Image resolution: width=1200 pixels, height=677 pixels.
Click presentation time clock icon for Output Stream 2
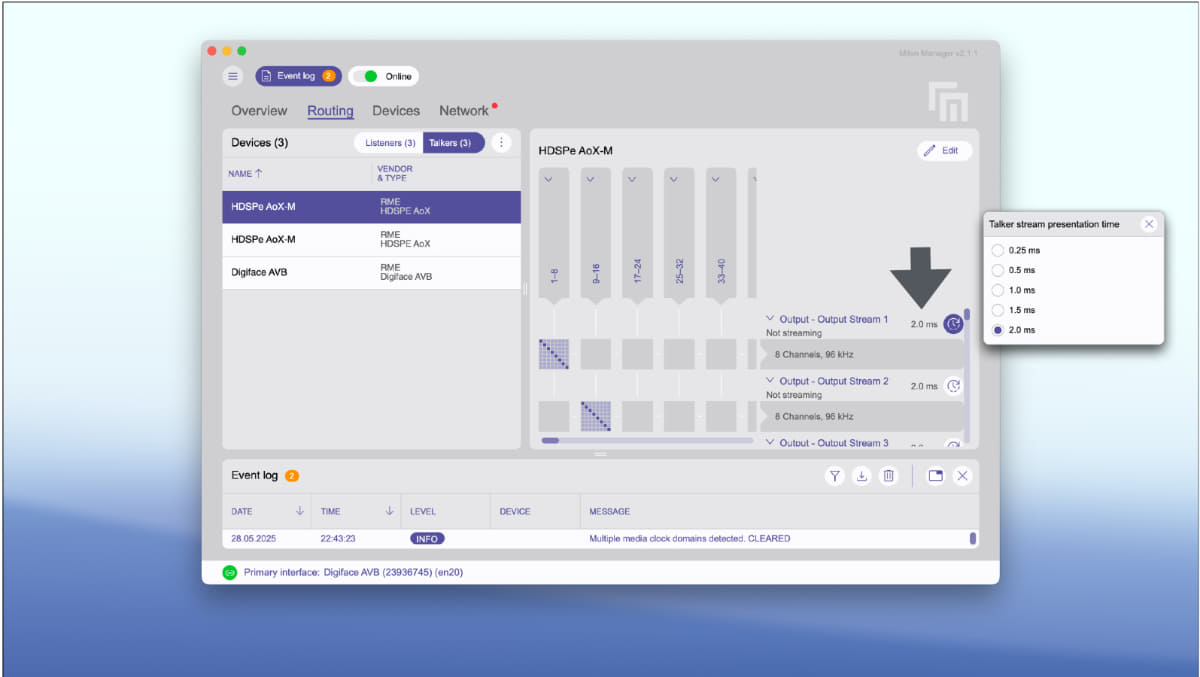point(954,386)
